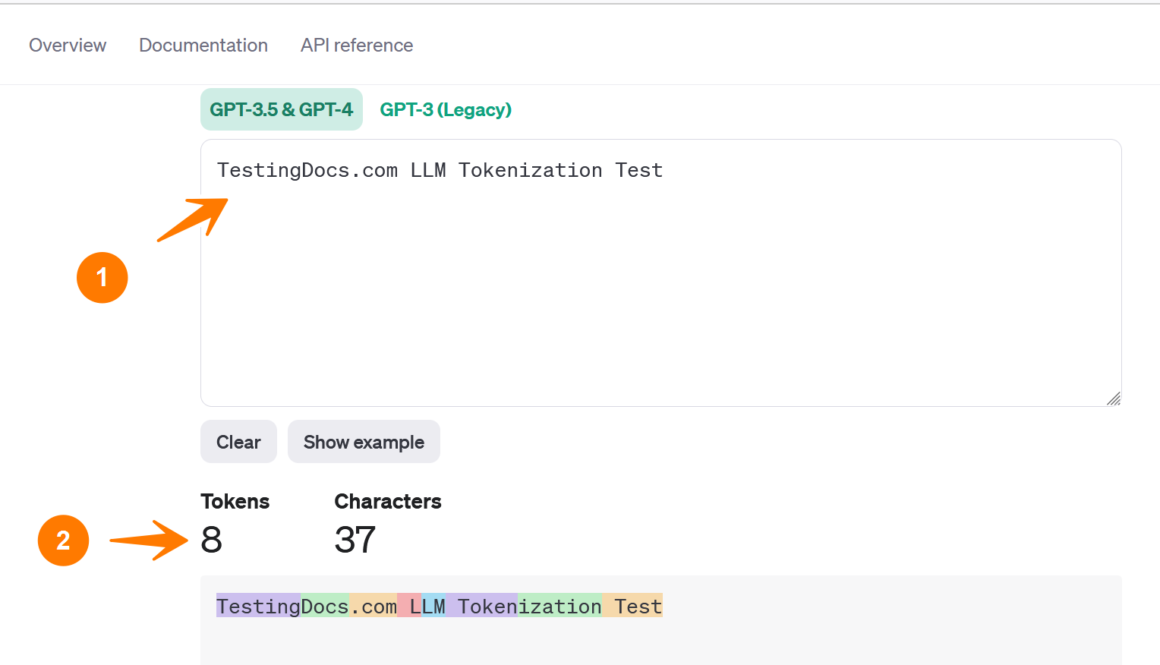Click the Characters count value 37
This screenshot has width=1160, height=665.
pyautogui.click(x=355, y=540)
